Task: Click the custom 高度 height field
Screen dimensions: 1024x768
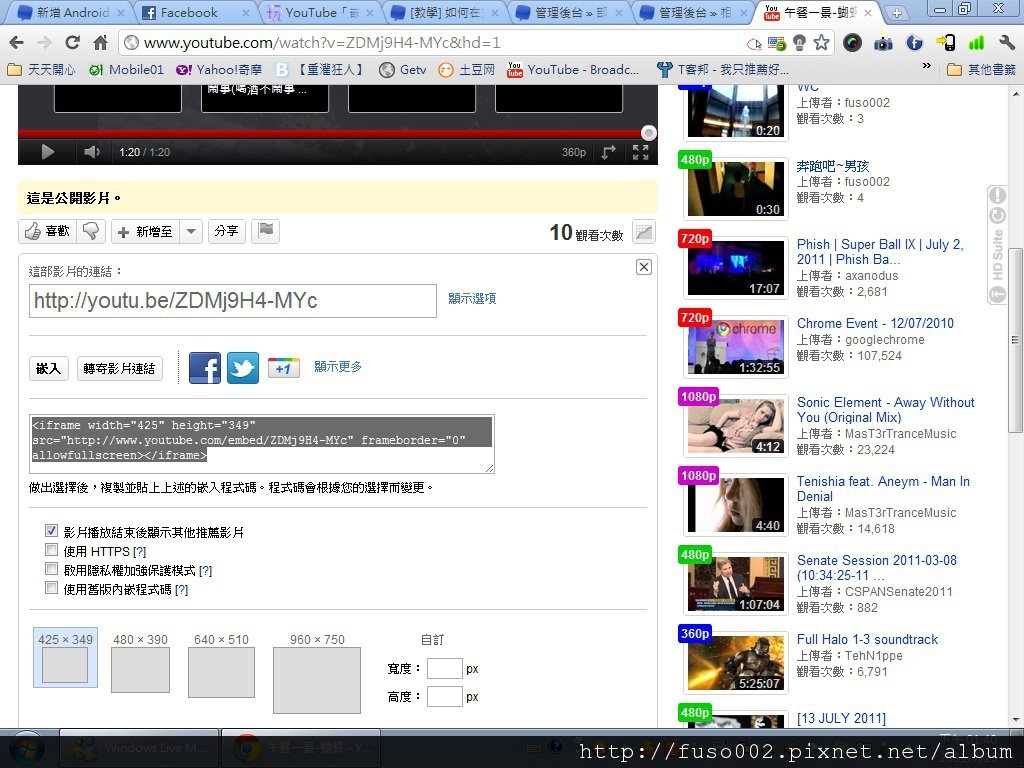Action: click(x=444, y=697)
